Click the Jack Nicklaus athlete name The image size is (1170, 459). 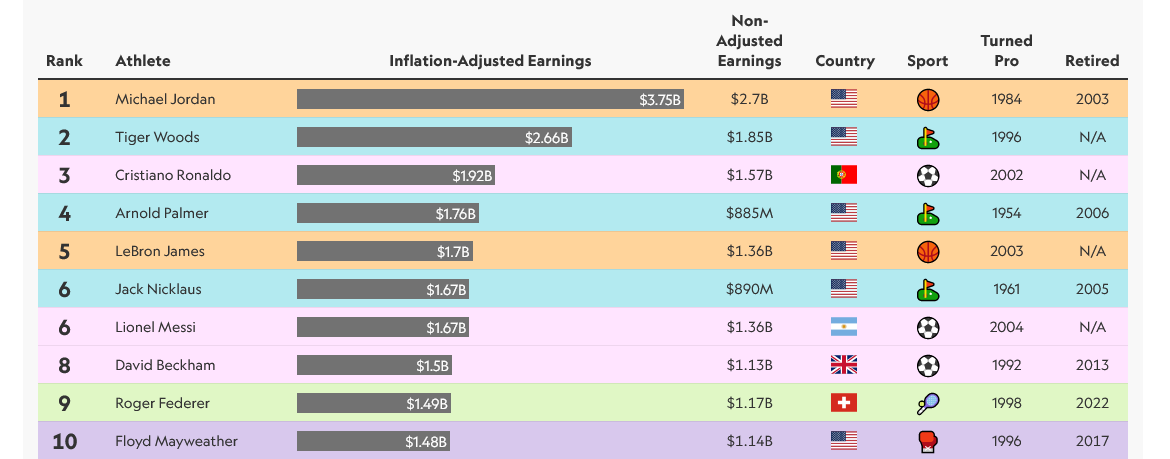click(158, 290)
